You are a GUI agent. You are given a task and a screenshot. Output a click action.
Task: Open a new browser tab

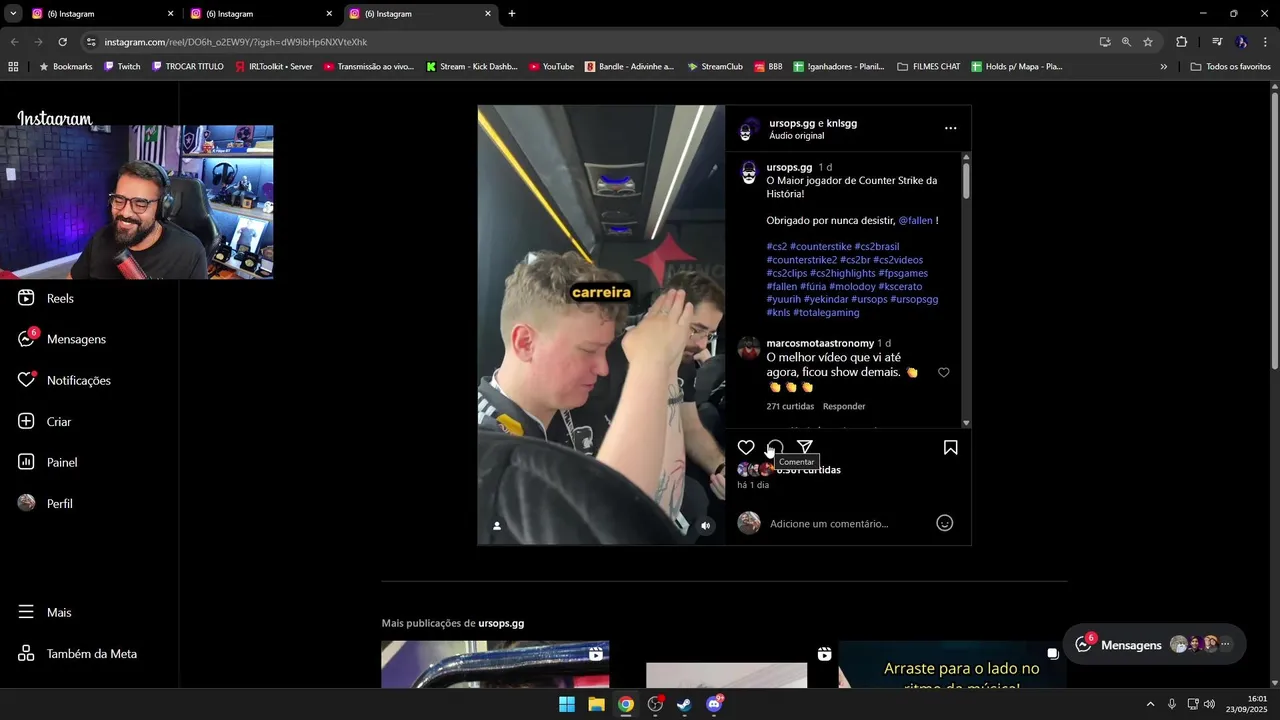click(x=512, y=14)
